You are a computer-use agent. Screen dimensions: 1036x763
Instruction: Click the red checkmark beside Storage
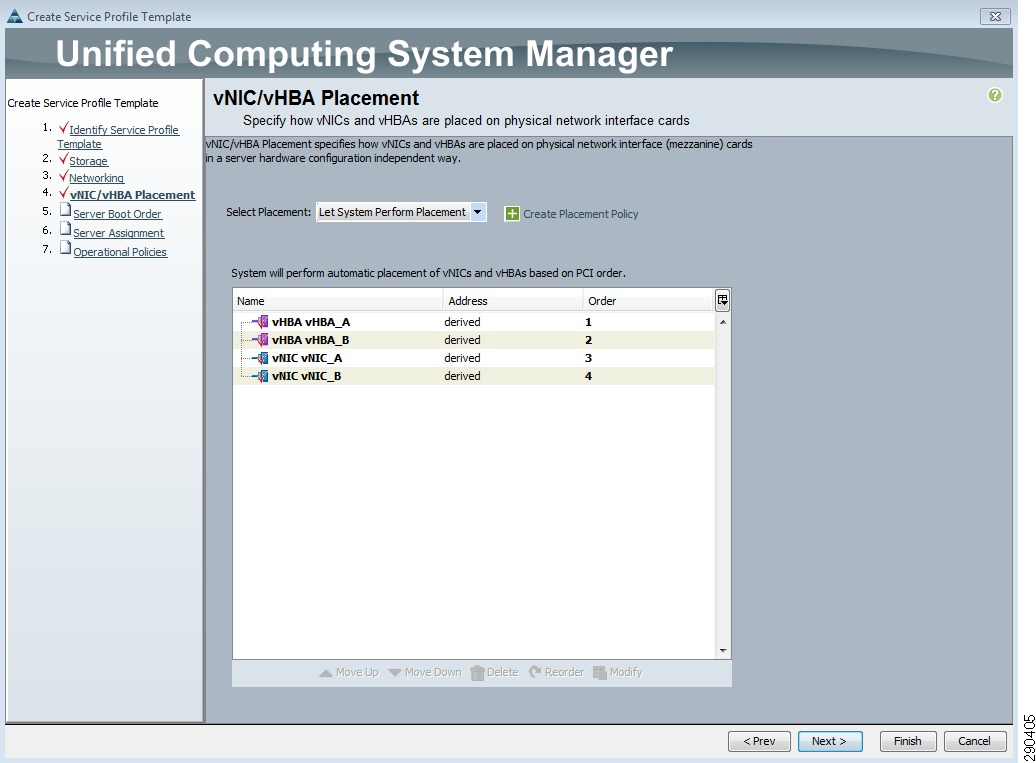(x=63, y=159)
